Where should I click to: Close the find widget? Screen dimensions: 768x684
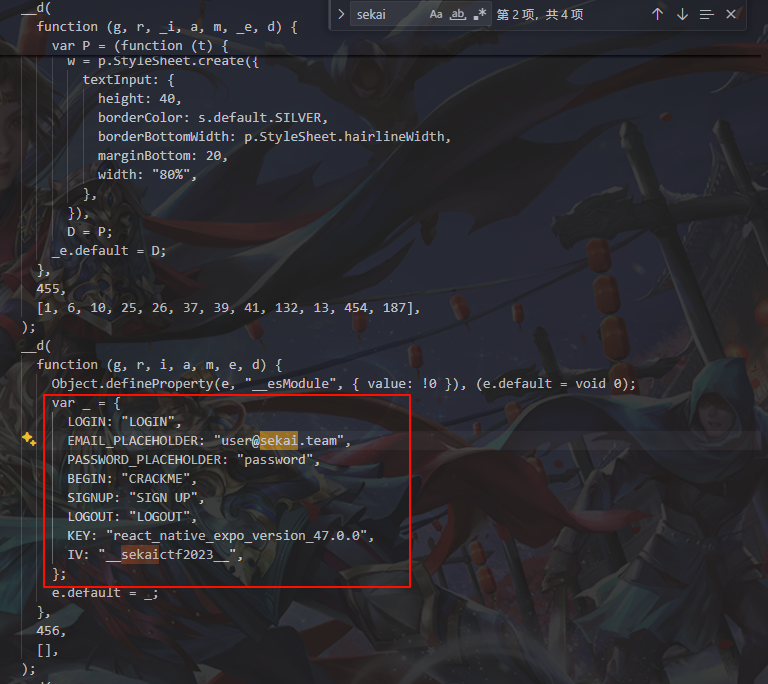(731, 15)
